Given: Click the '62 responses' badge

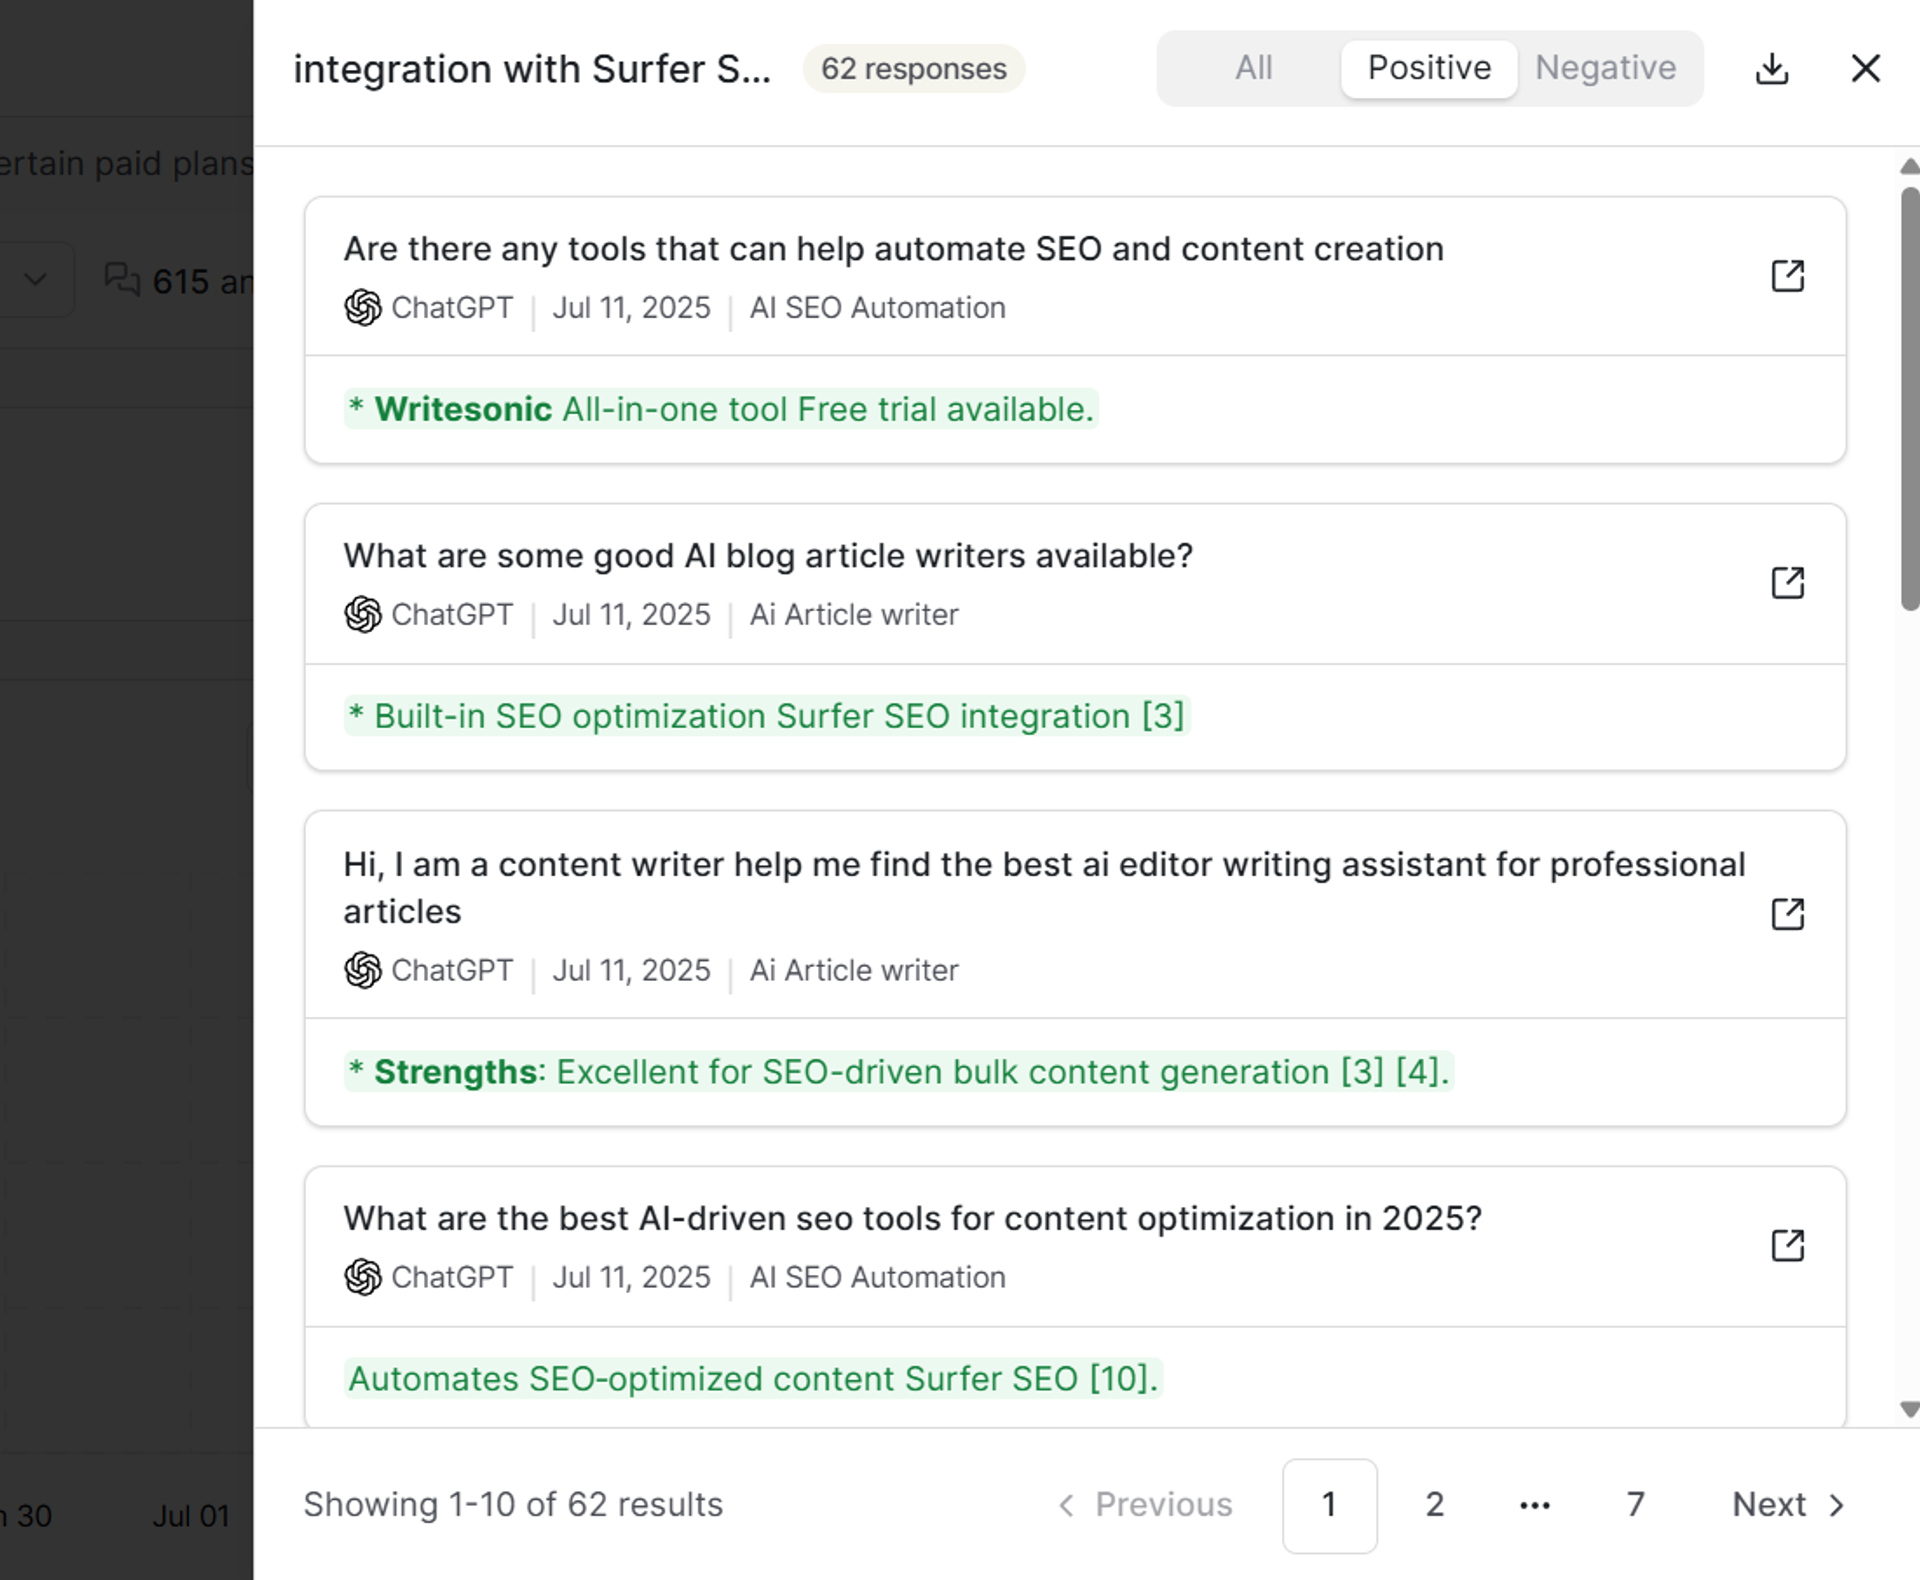Looking at the screenshot, I should tap(913, 69).
